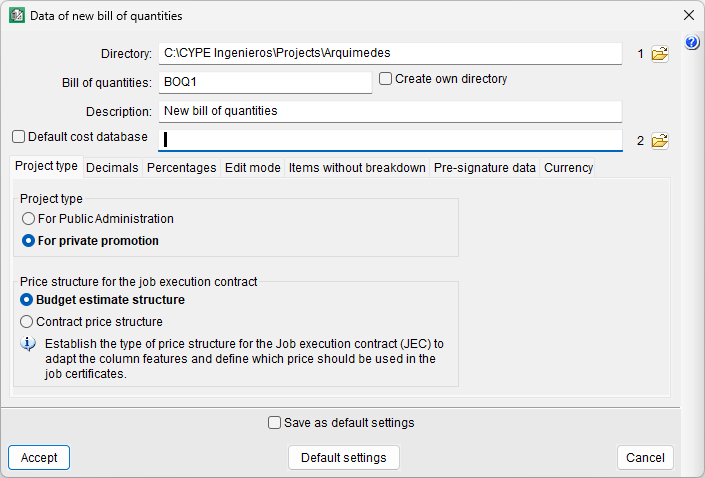Choose Contract price structure option
Image resolution: width=705 pixels, height=478 pixels.
[27, 322]
